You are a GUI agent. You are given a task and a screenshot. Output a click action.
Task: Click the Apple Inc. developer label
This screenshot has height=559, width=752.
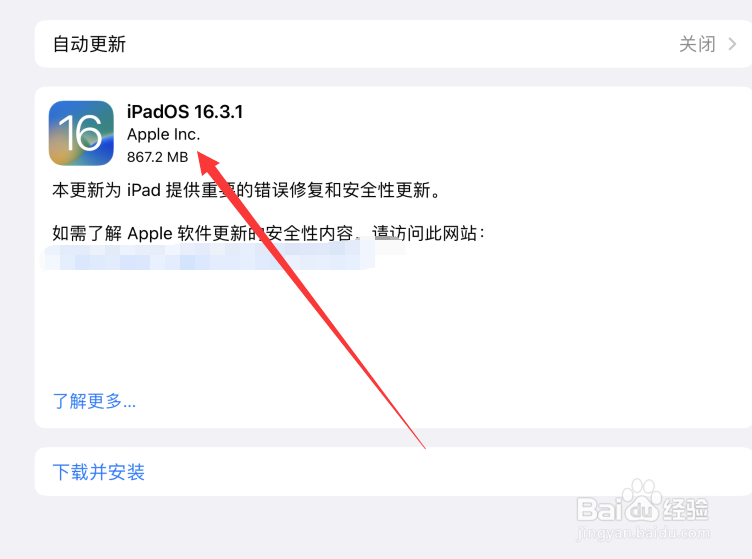[163, 135]
